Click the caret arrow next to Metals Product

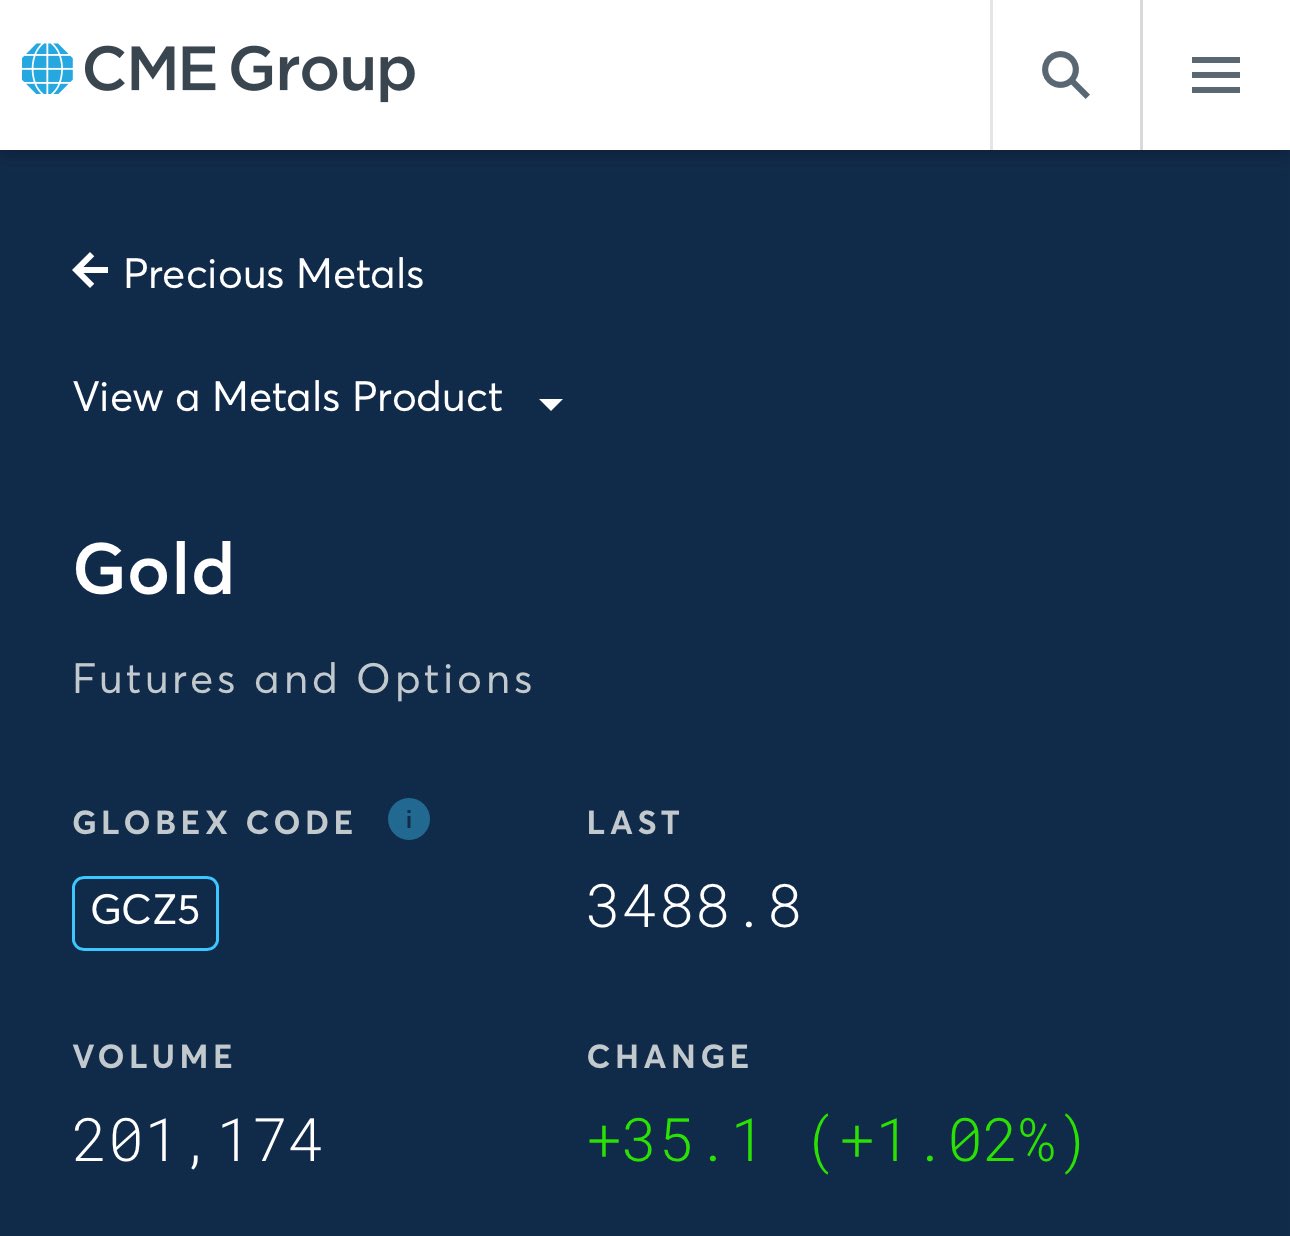point(551,404)
